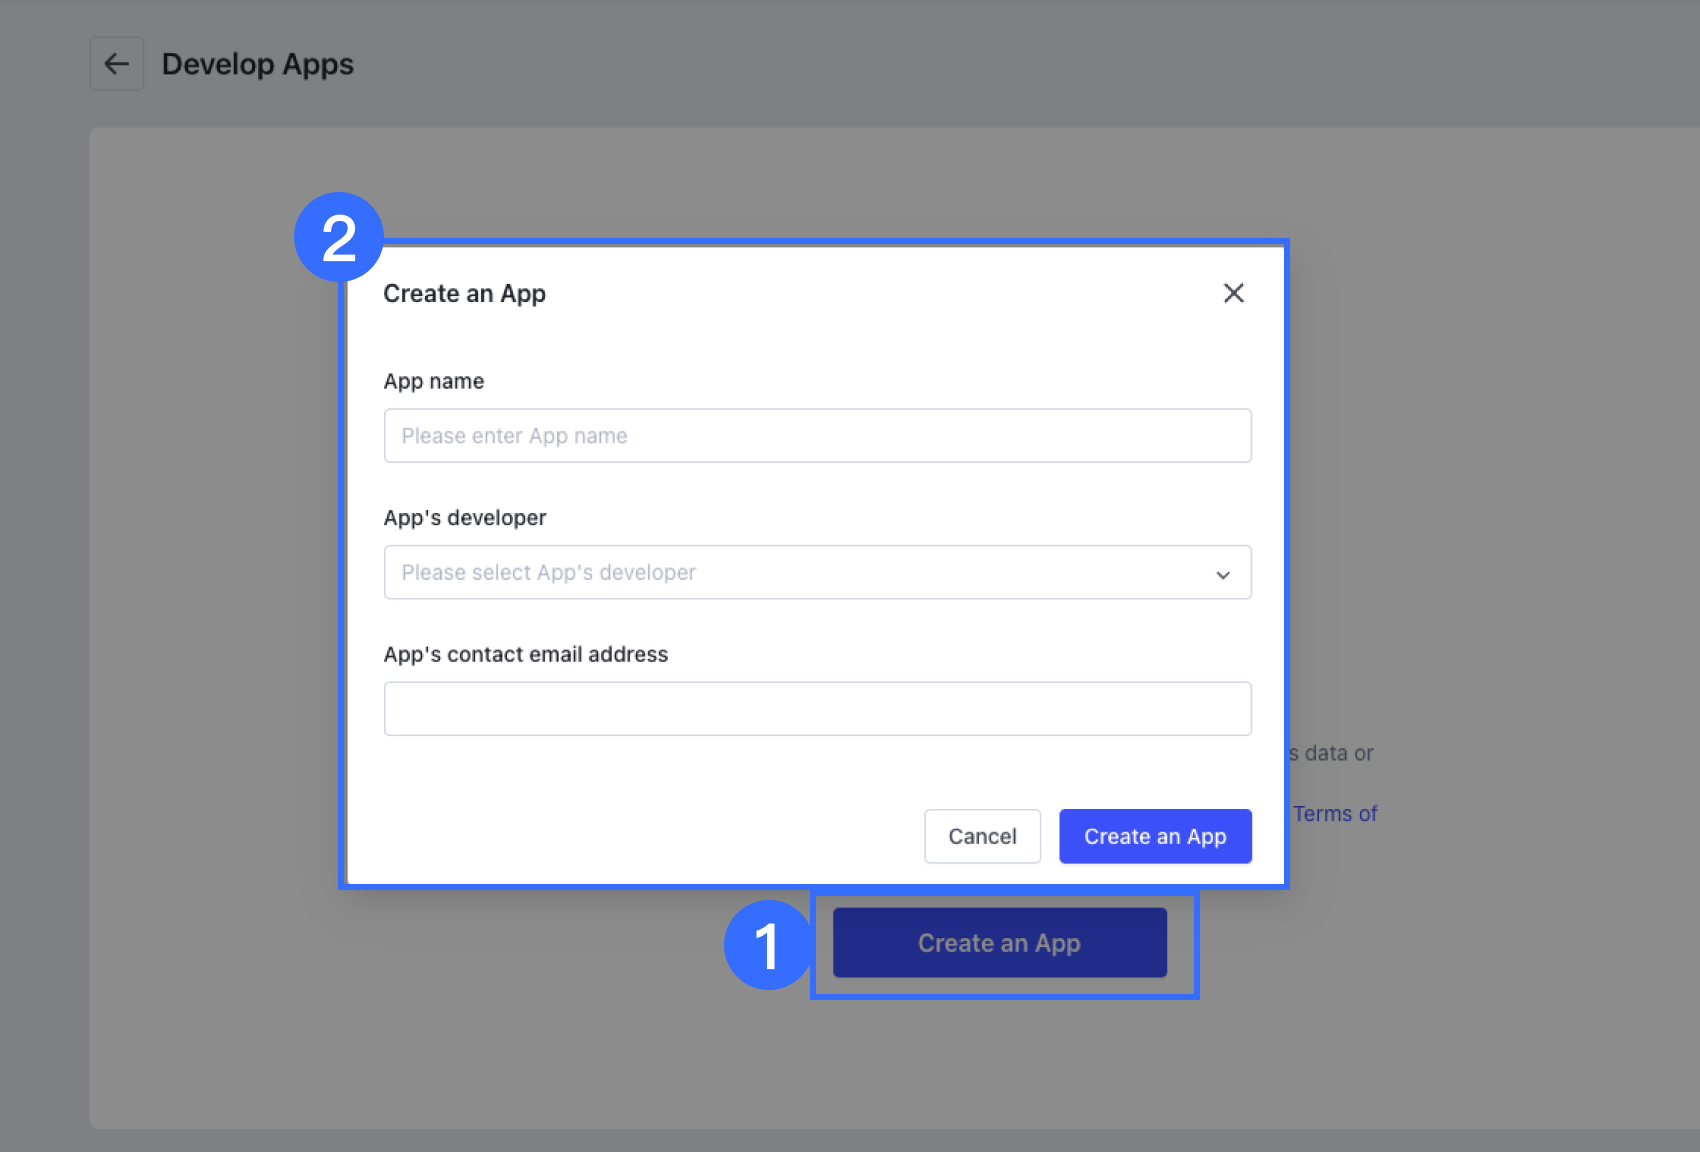Select the Please select App's developer combo box
The width and height of the screenshot is (1700, 1153).
[817, 572]
